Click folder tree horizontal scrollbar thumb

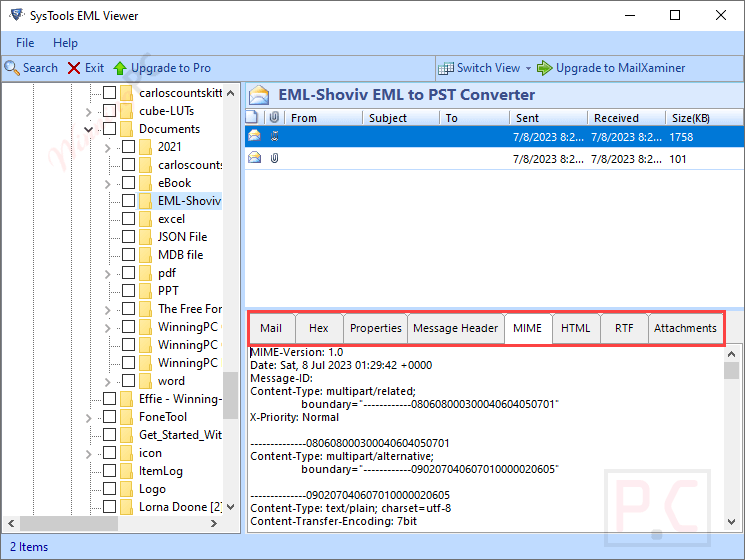tap(68, 523)
